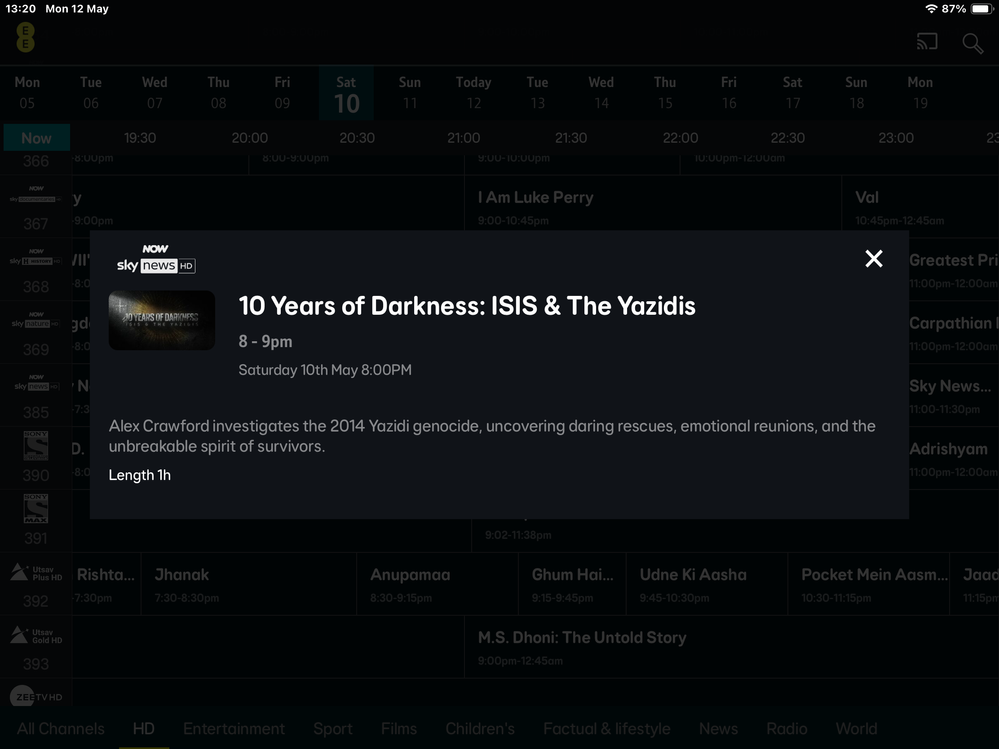Select the 23:00 time marker
Image resolution: width=999 pixels, height=749 pixels.
pos(896,138)
